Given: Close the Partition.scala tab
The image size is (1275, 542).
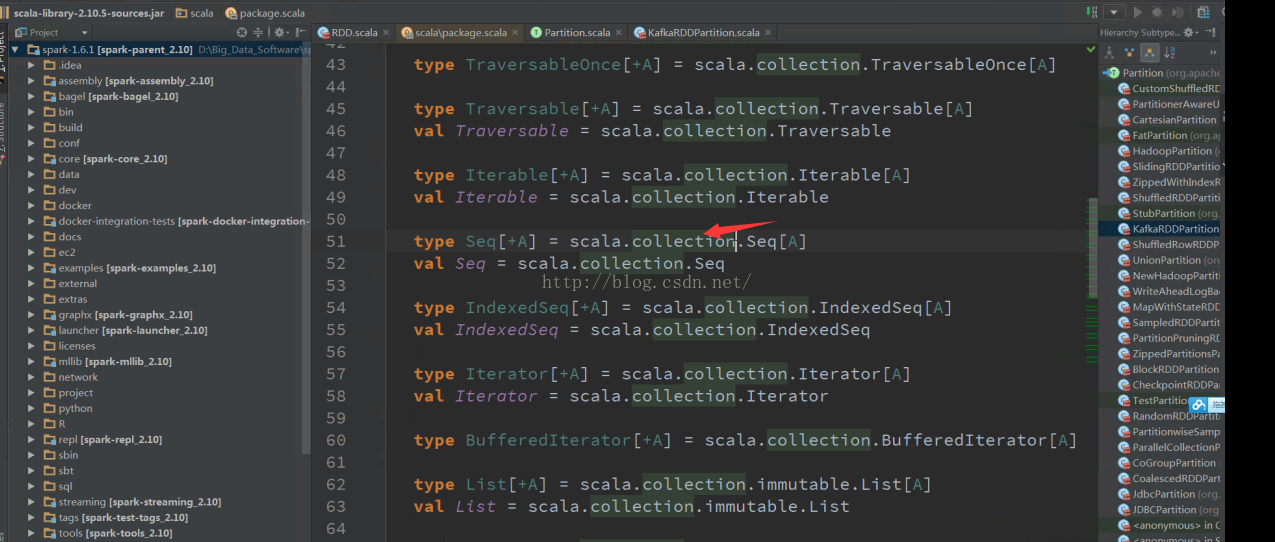Looking at the screenshot, I should (619, 32).
